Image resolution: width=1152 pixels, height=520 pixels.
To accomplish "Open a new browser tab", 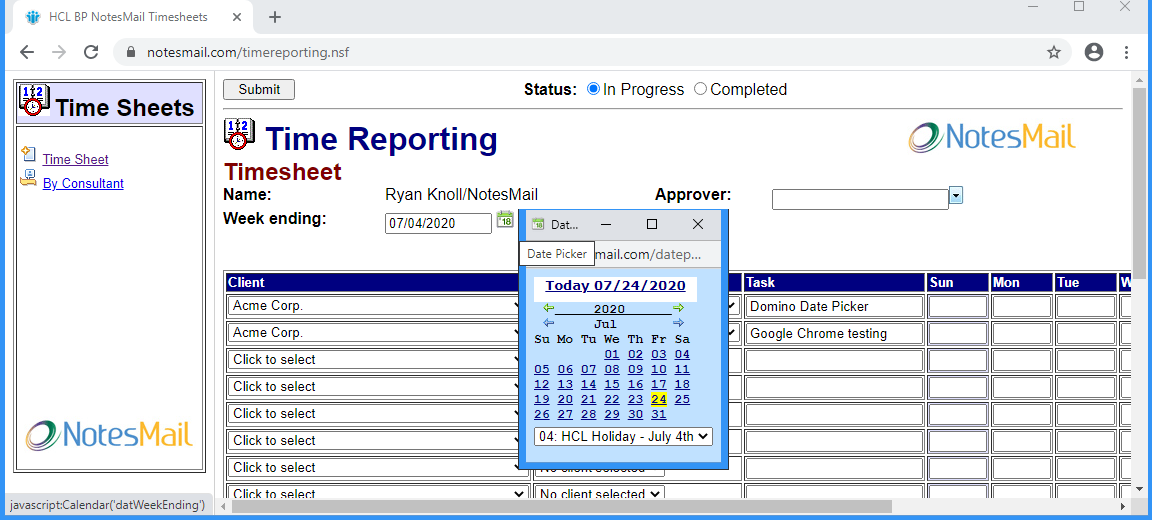I will (x=275, y=17).
